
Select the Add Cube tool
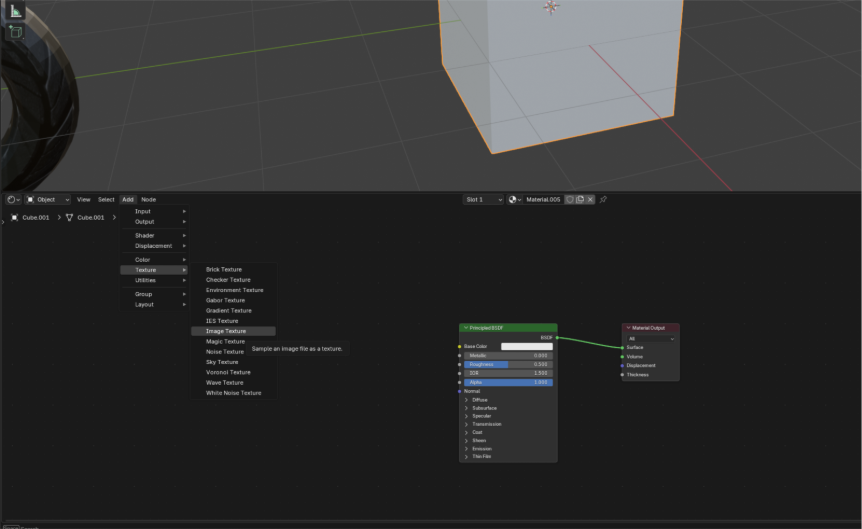click(x=16, y=32)
